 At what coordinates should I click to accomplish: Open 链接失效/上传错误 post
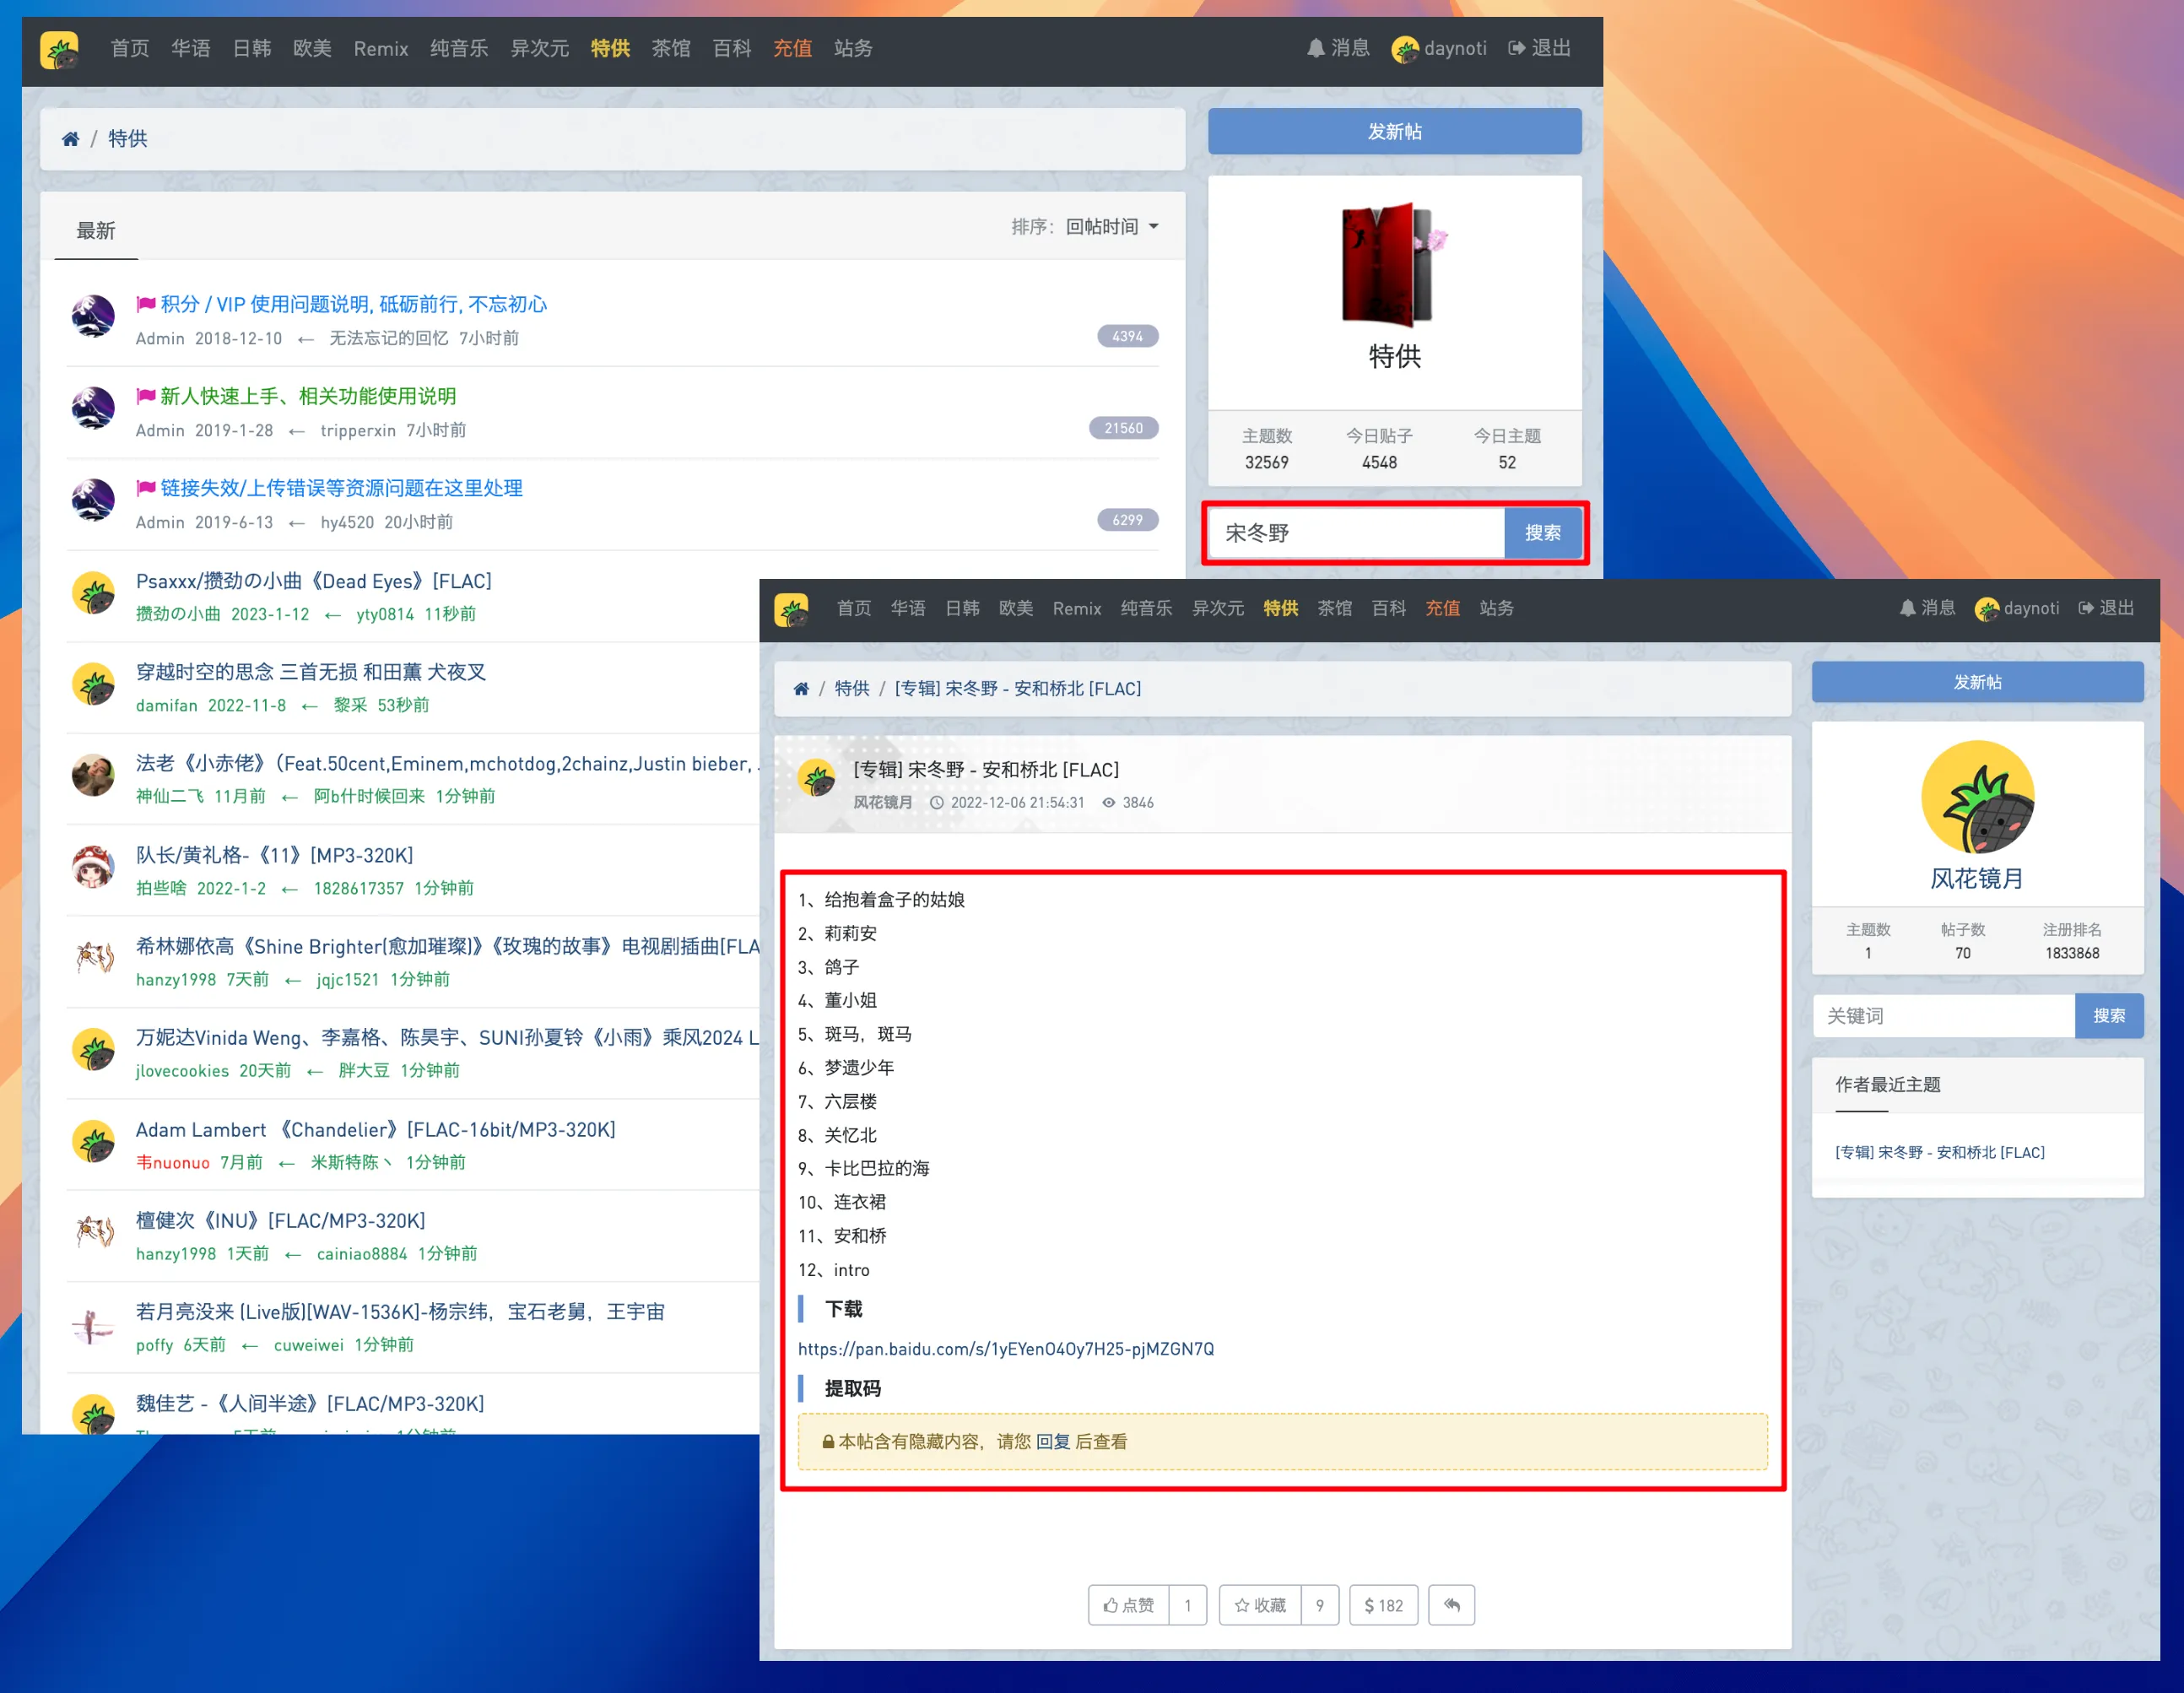[341, 488]
